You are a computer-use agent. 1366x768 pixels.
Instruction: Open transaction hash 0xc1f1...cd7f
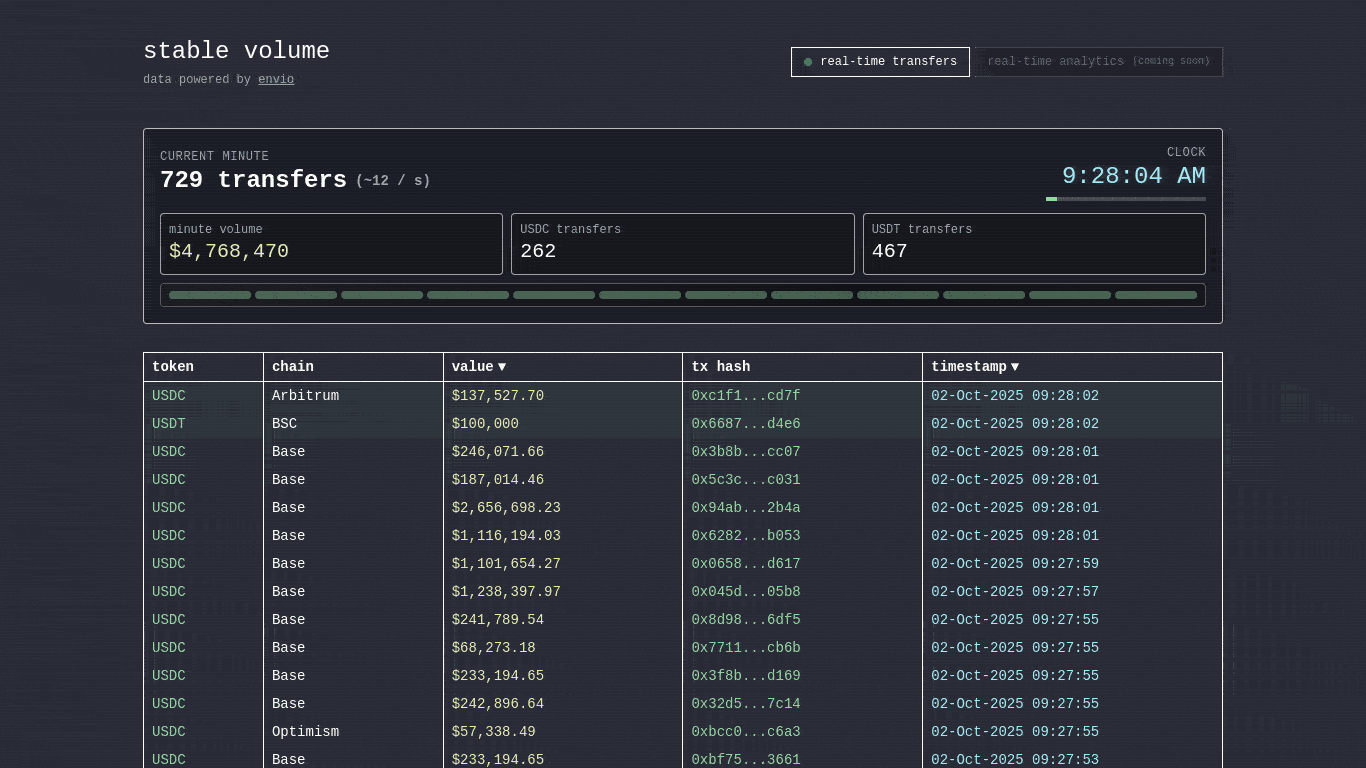(745, 396)
